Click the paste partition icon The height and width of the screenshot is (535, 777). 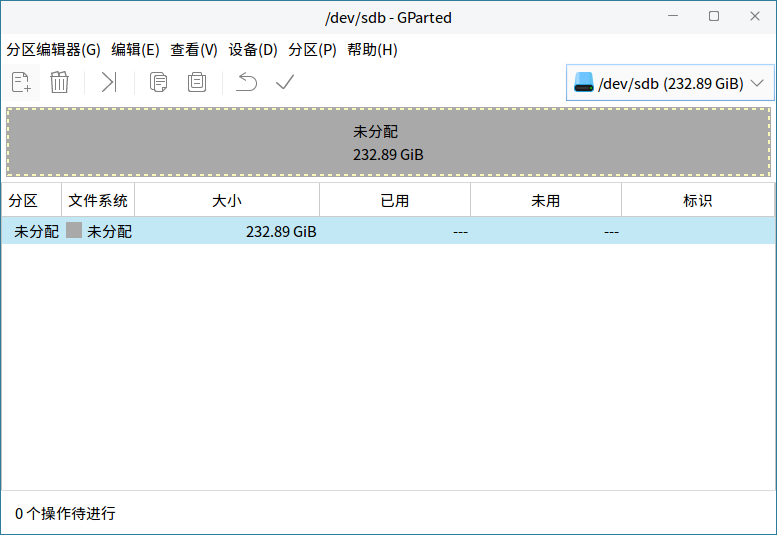coord(197,83)
